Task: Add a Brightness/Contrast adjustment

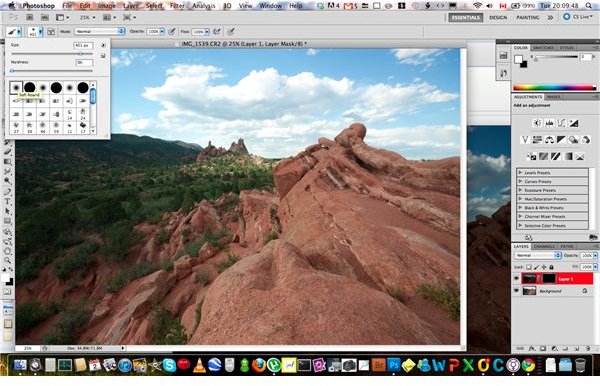Action: click(537, 123)
